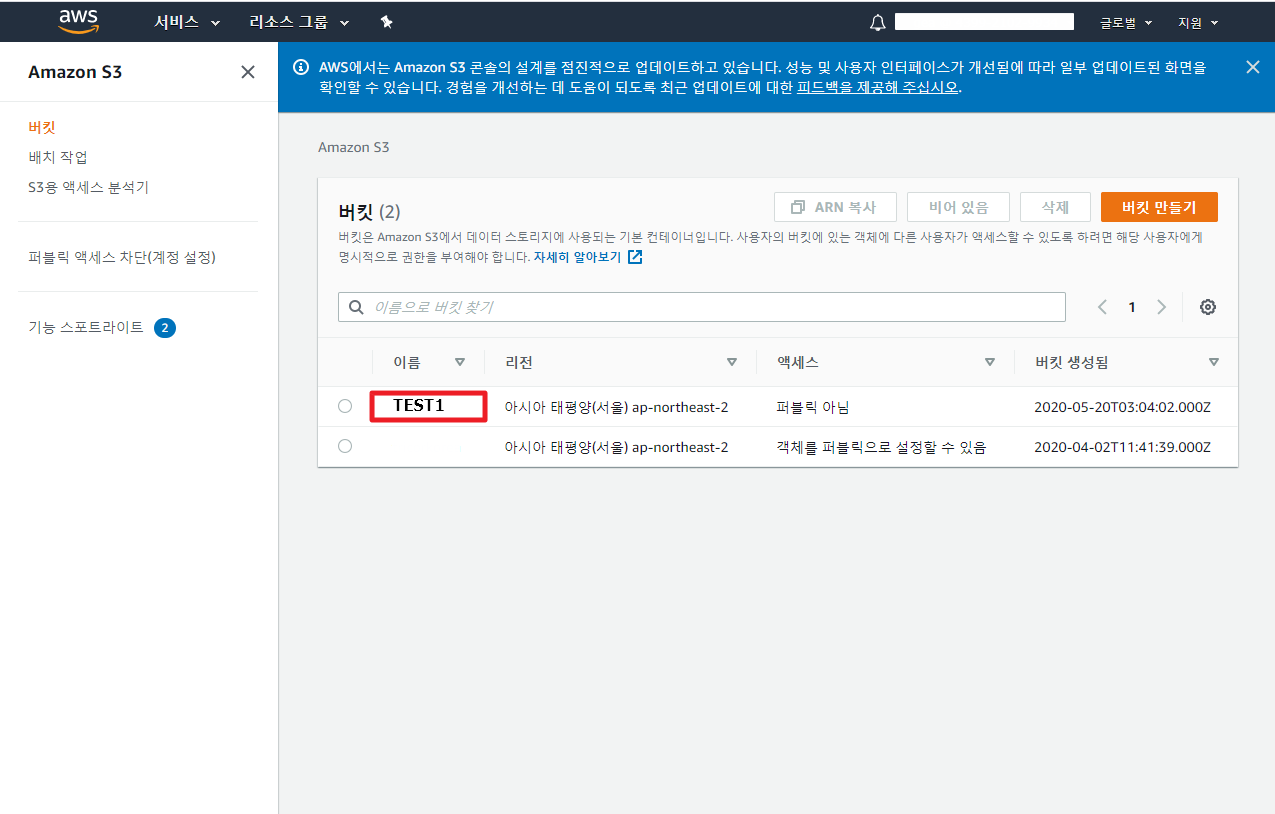Click the search magnifier icon
1275x814 pixels.
pos(356,307)
